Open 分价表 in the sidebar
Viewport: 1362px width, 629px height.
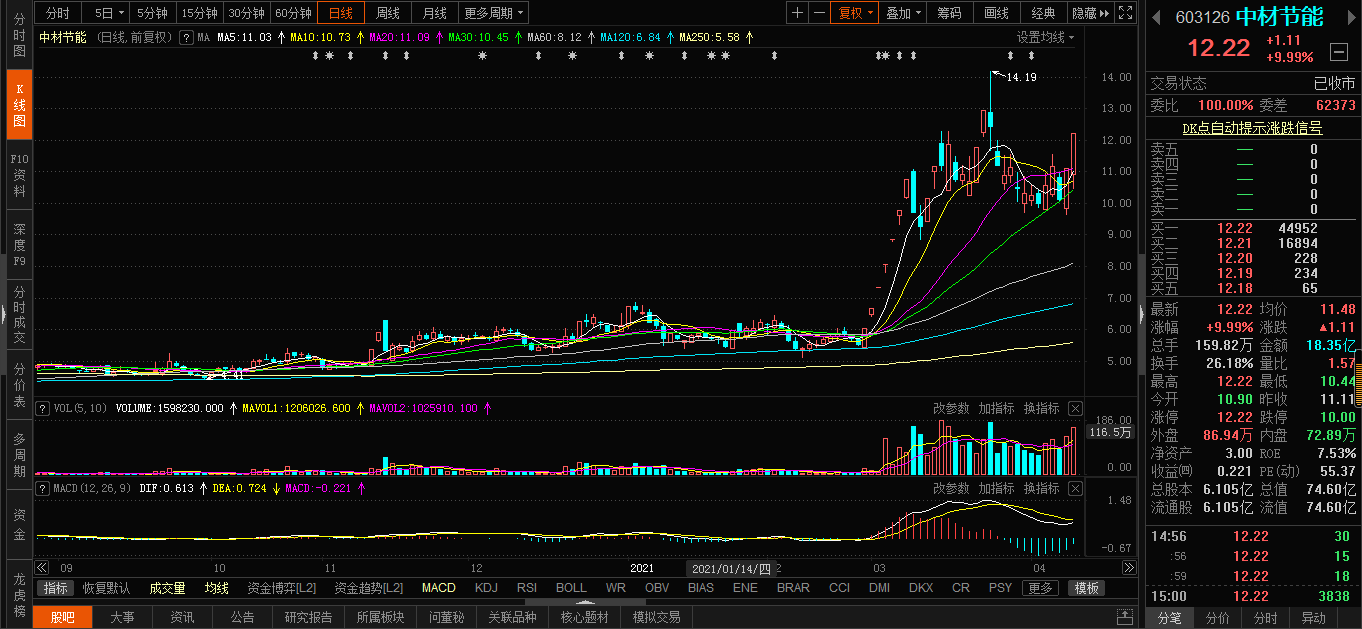[x=19, y=385]
